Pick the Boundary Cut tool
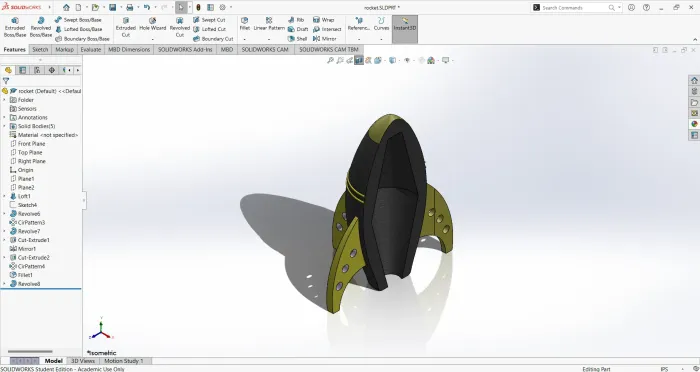Image resolution: width=700 pixels, height=372 pixels. coord(213,39)
